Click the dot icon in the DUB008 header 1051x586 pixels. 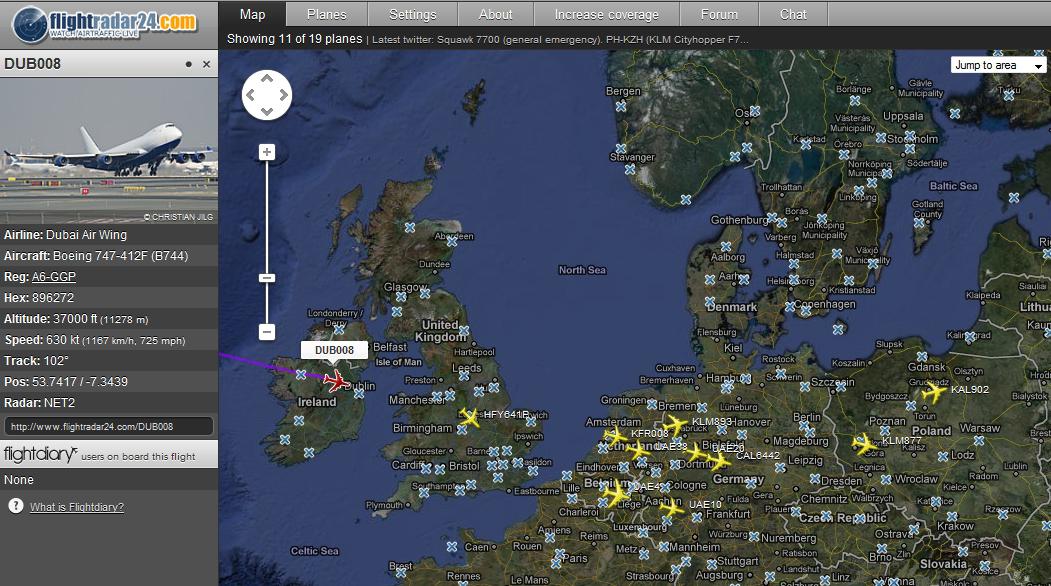(x=188, y=64)
